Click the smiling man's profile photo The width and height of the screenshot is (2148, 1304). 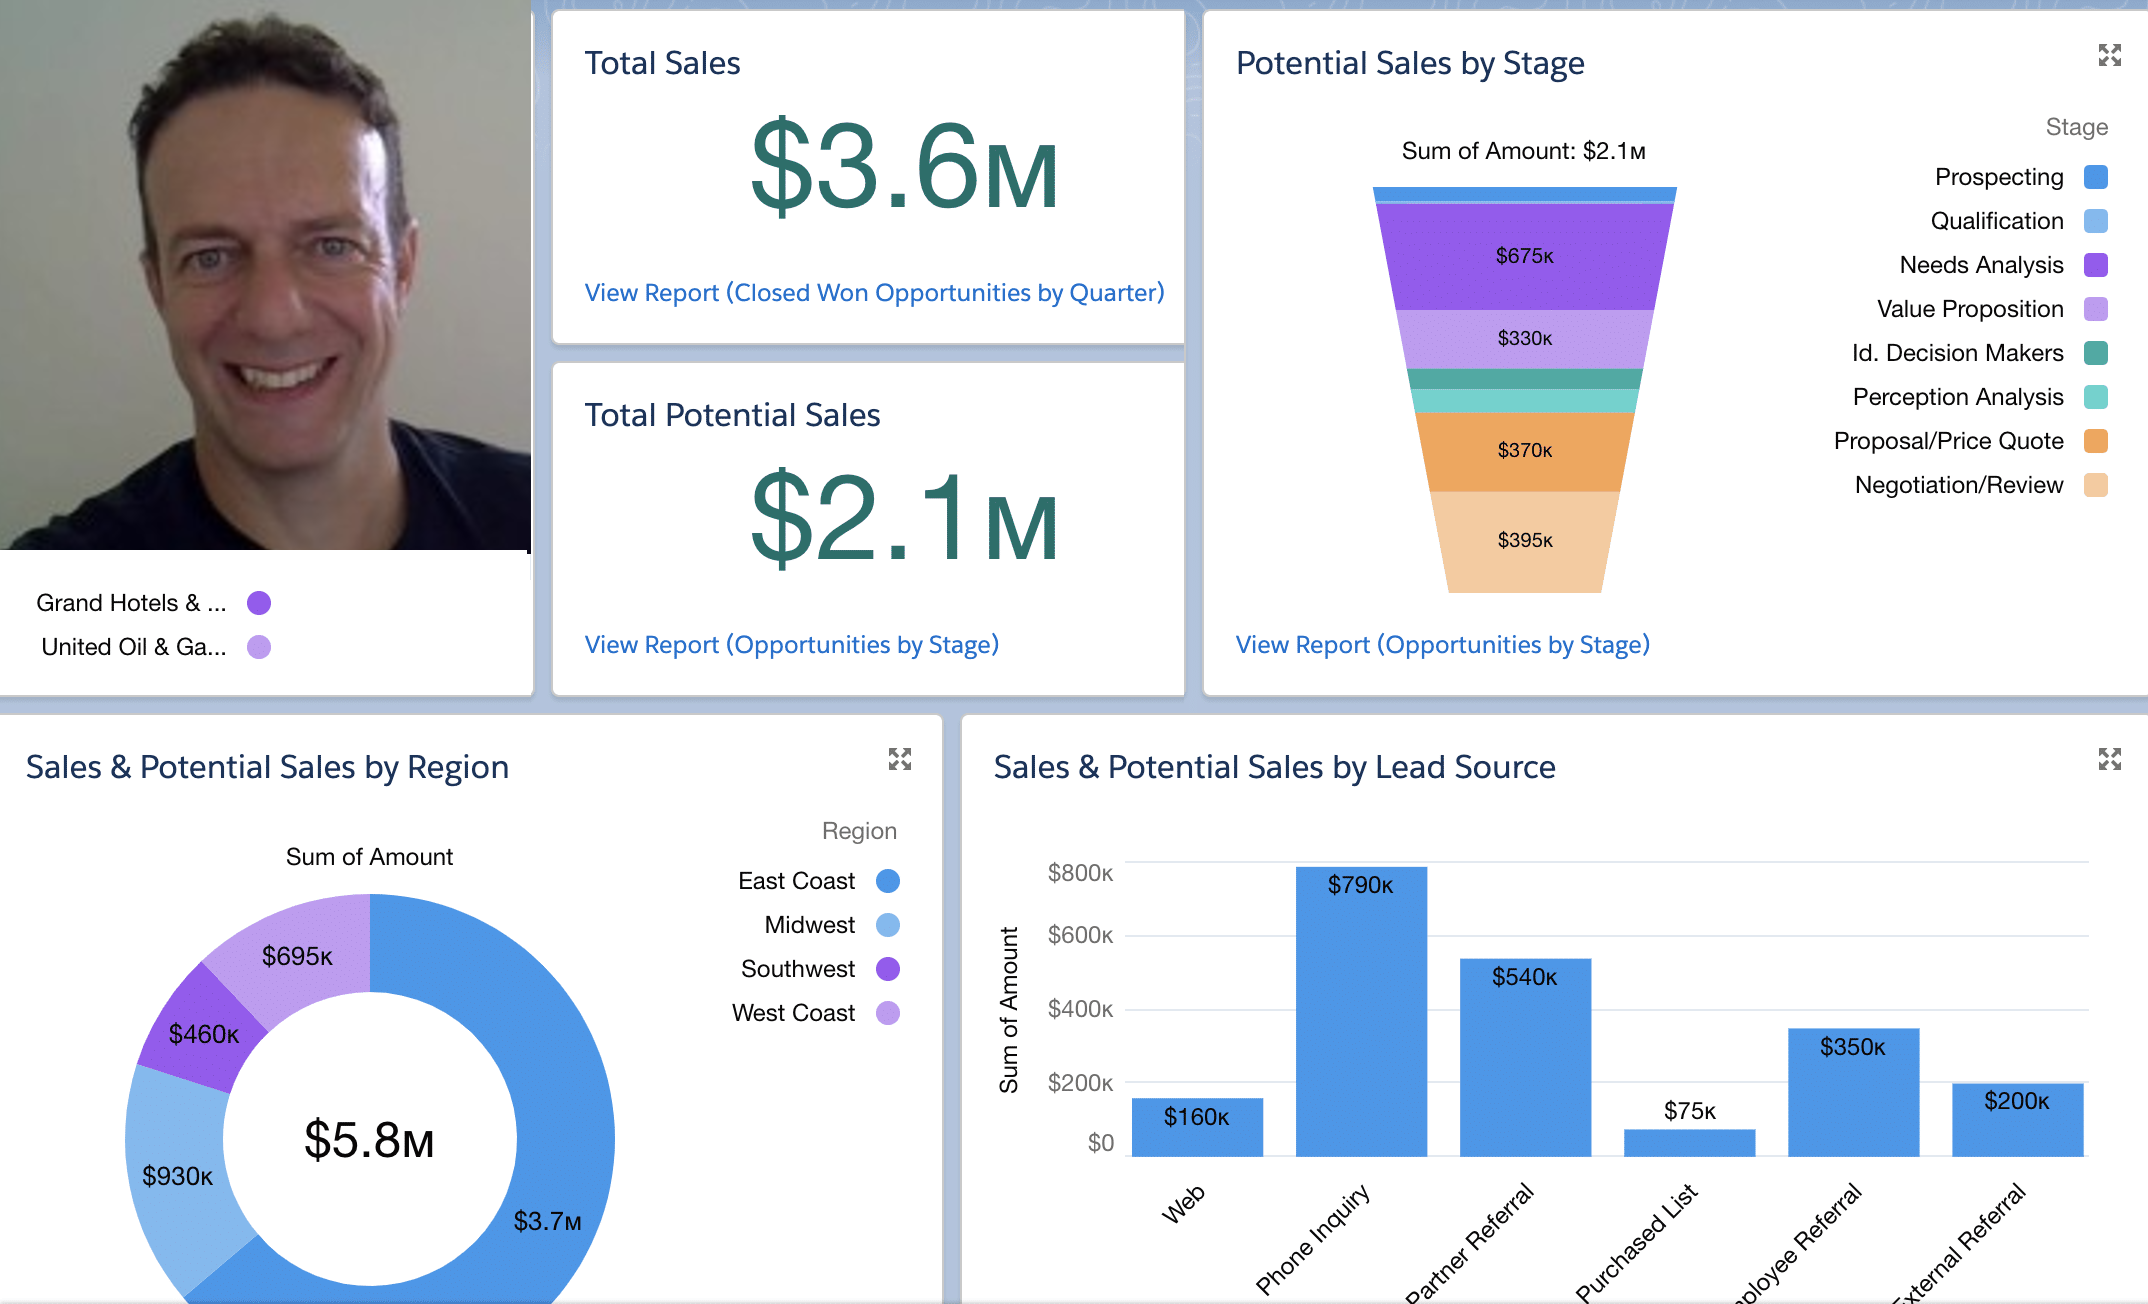[x=265, y=275]
